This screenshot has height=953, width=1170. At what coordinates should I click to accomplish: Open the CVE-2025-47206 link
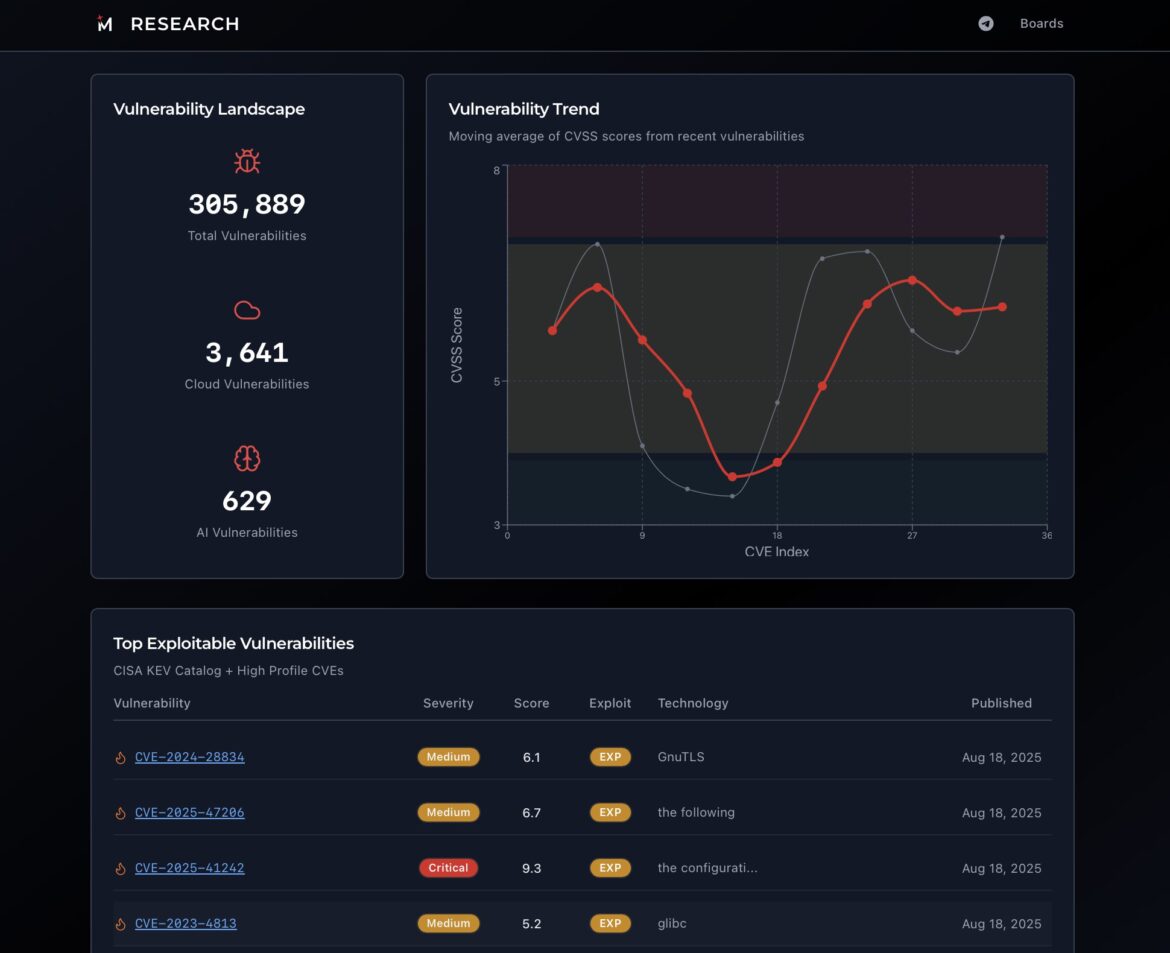[189, 813]
